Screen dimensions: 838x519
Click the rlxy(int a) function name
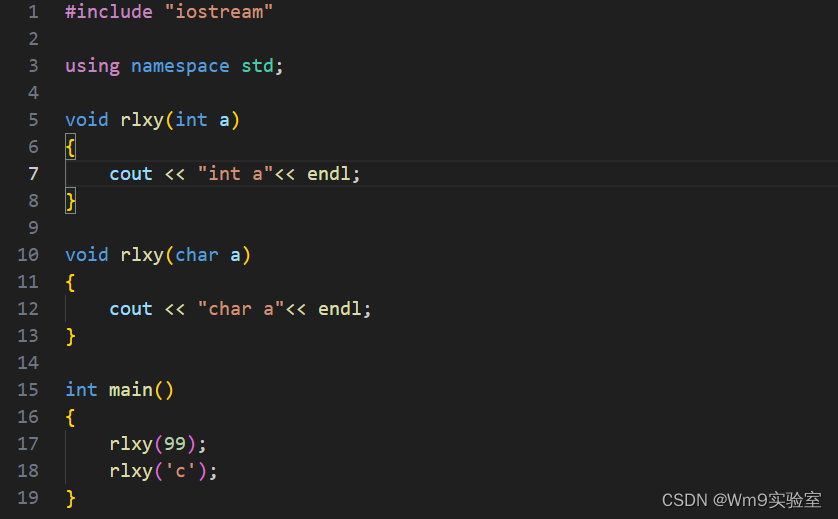(142, 120)
